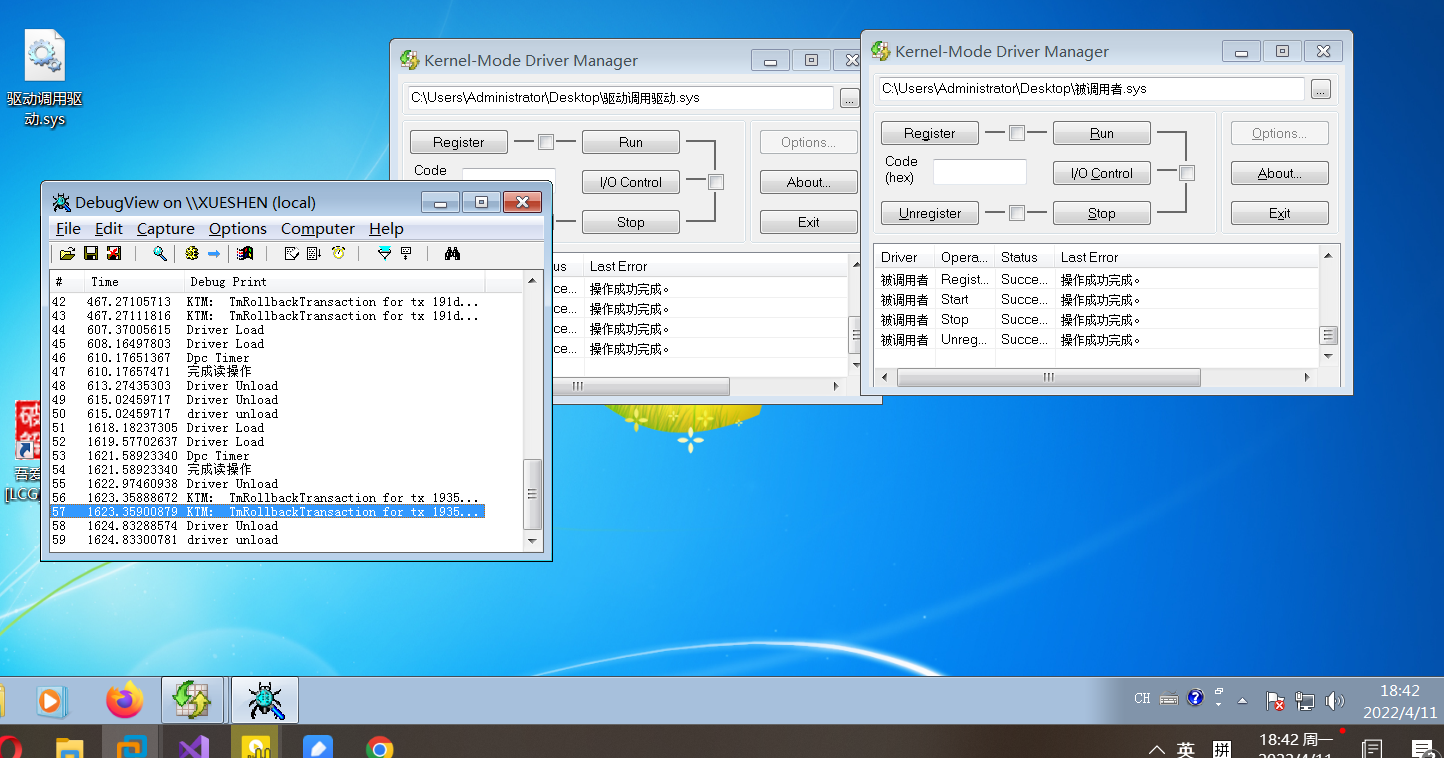
Task: Tick the Run/Stop bracket checkbox in 被调用者.sys window
Action: click(1187, 173)
